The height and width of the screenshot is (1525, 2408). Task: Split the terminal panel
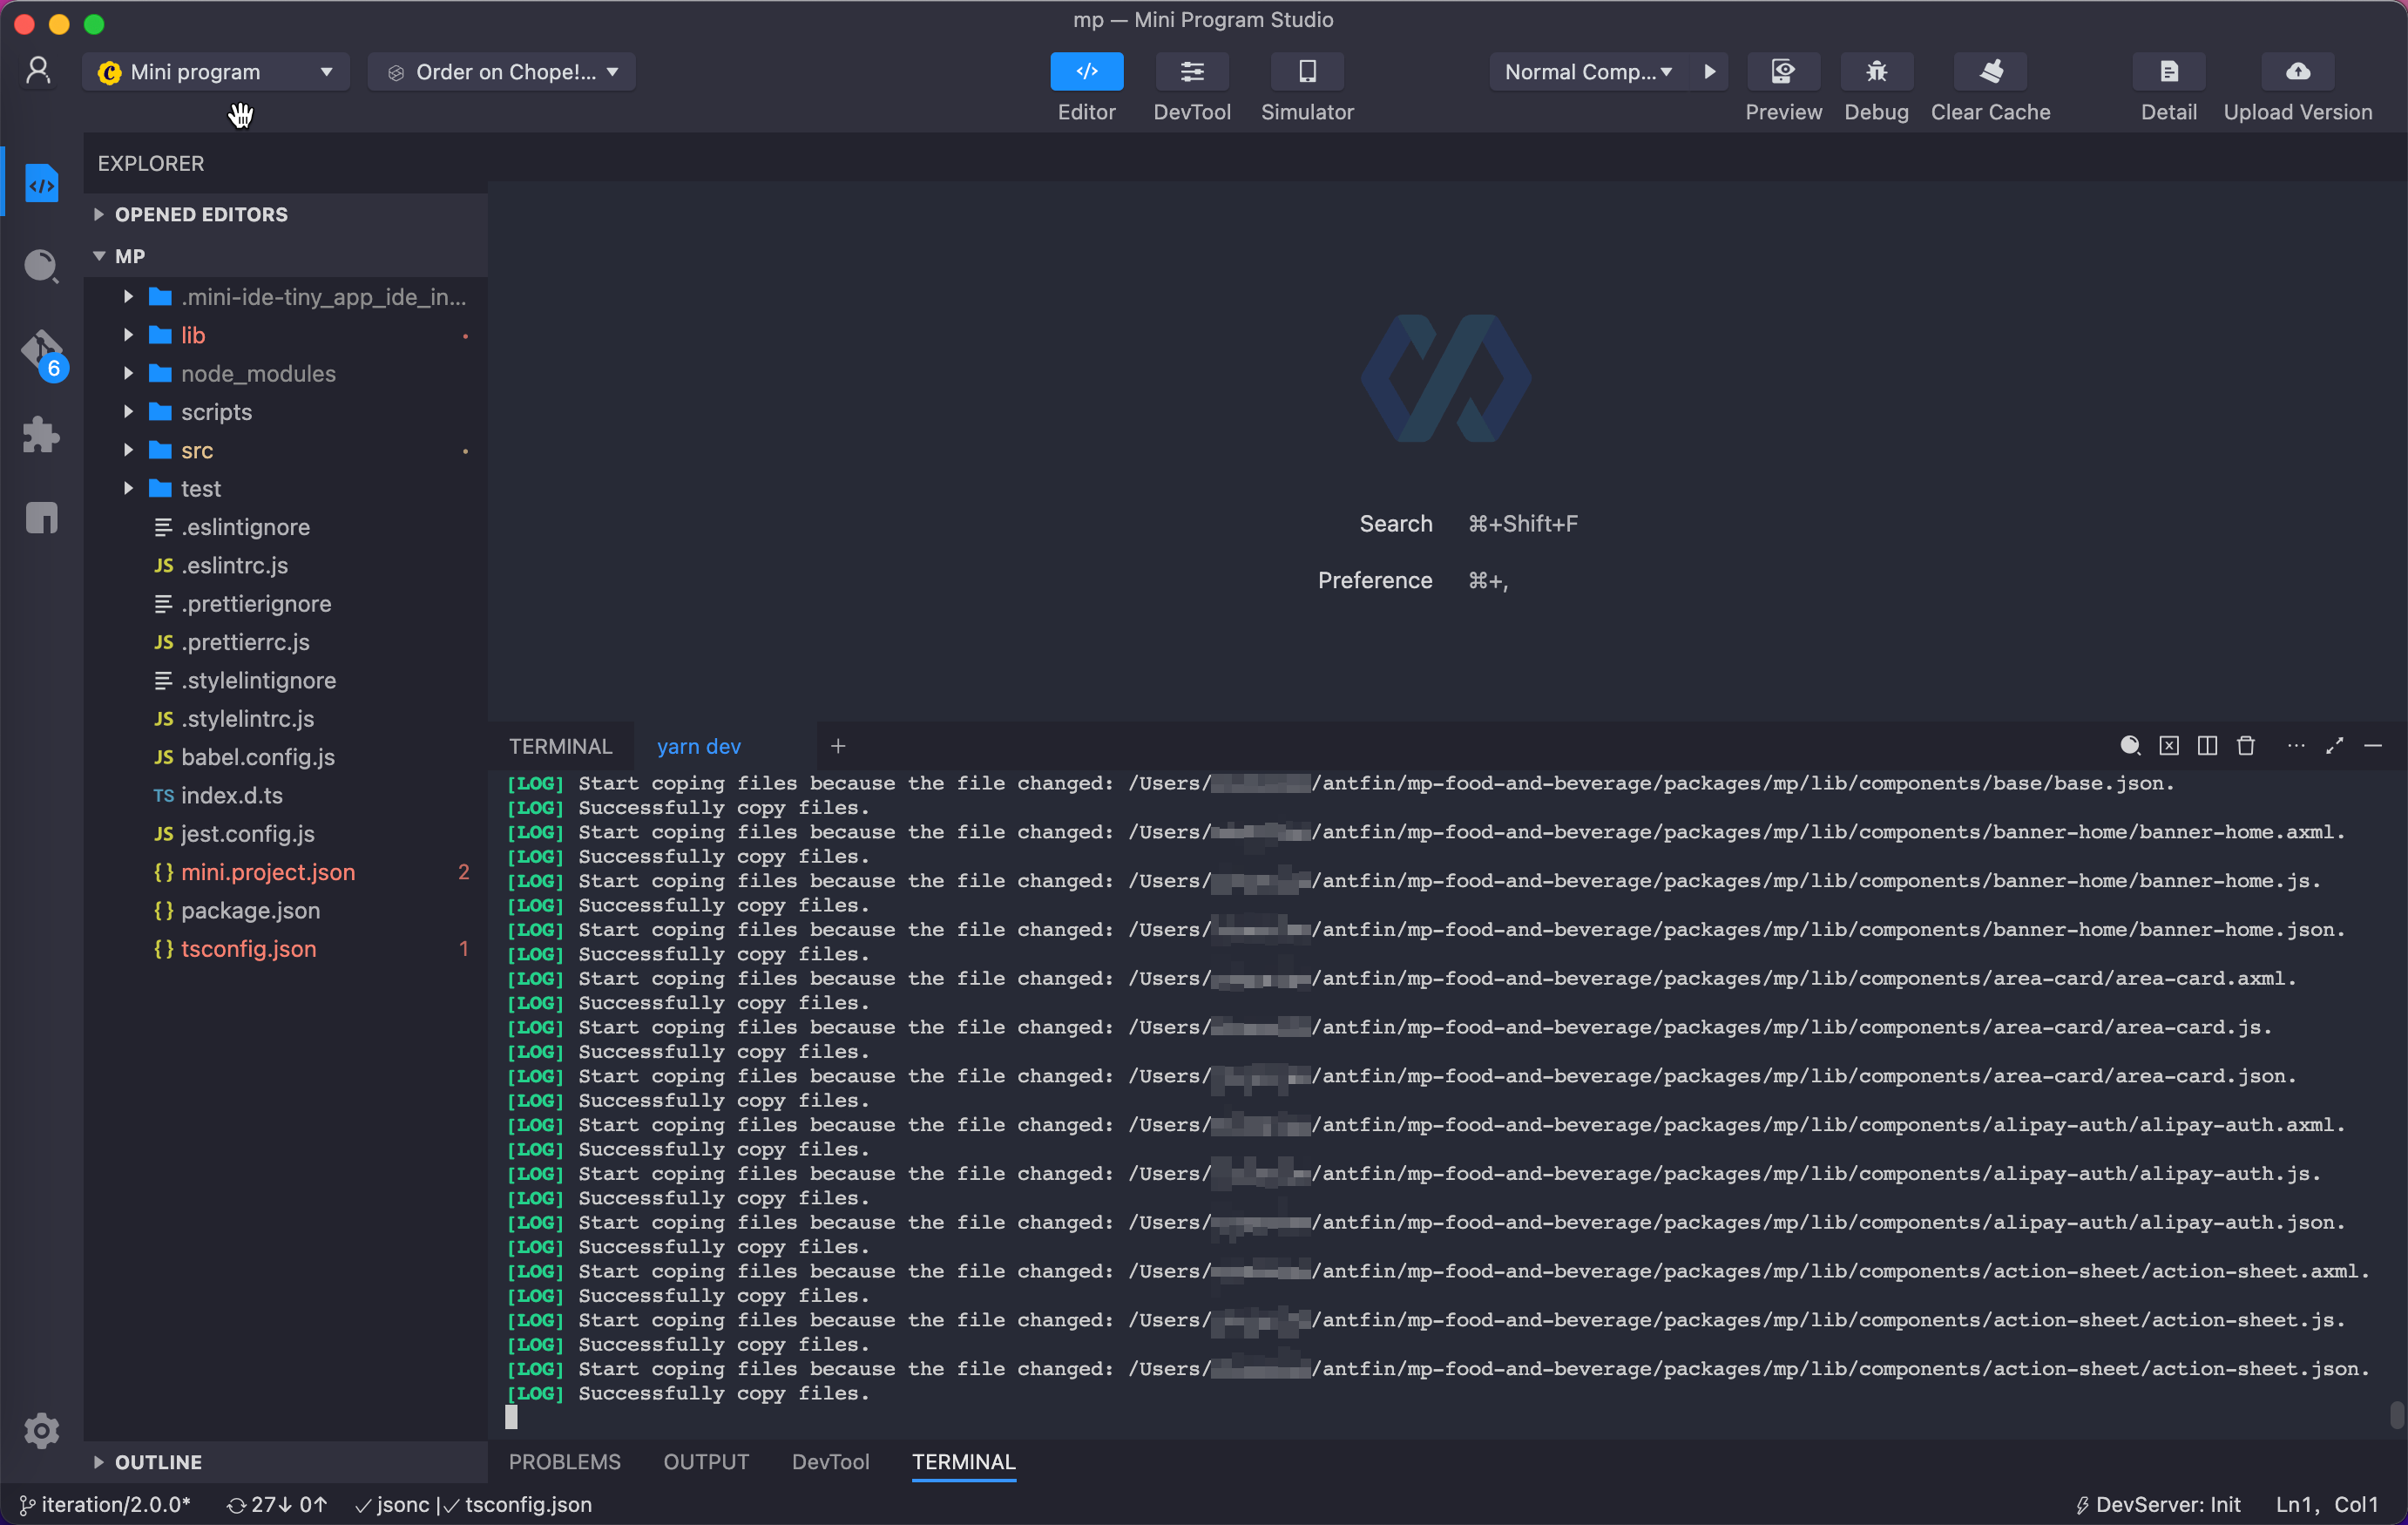coord(2207,746)
